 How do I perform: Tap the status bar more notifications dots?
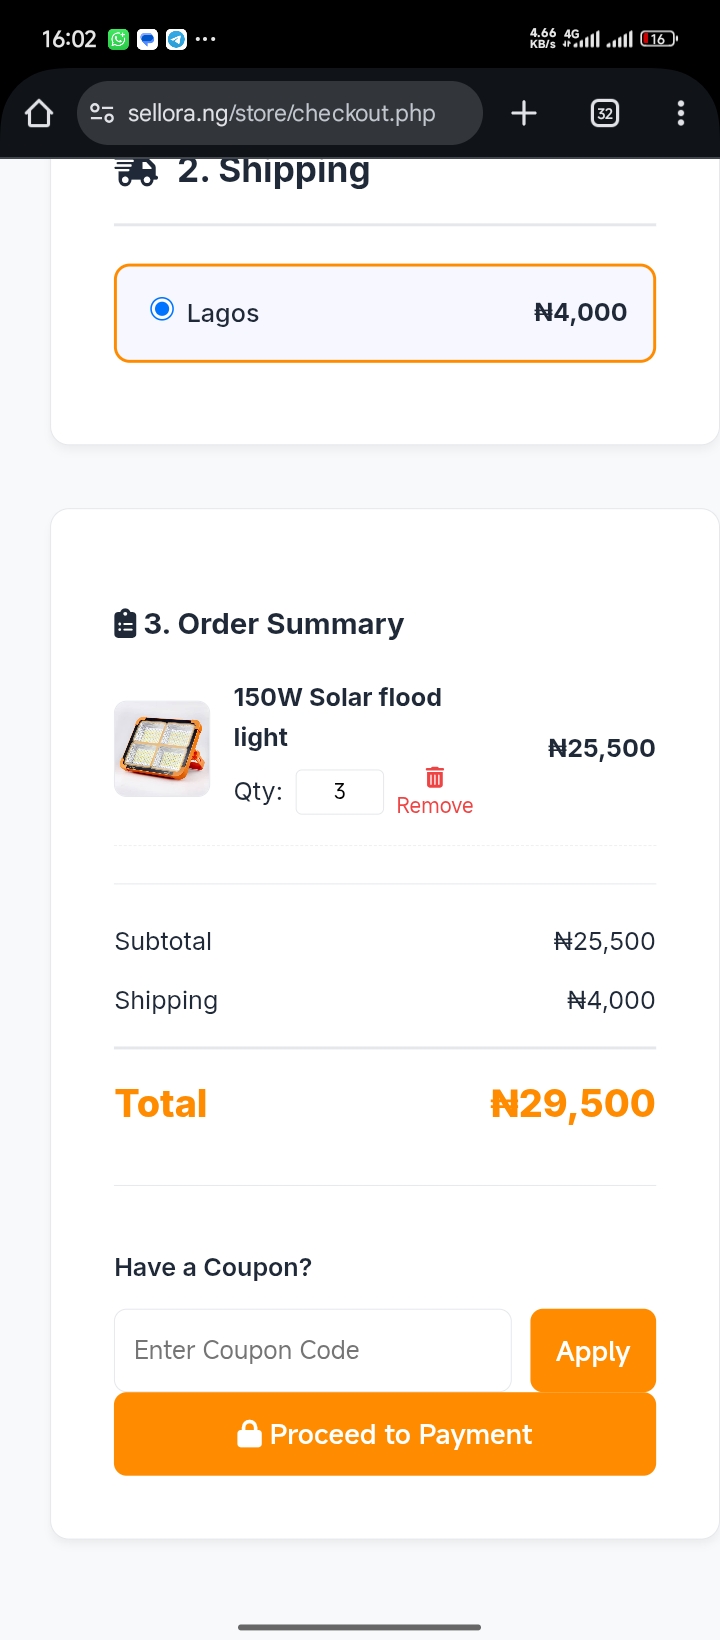pyautogui.click(x=206, y=39)
